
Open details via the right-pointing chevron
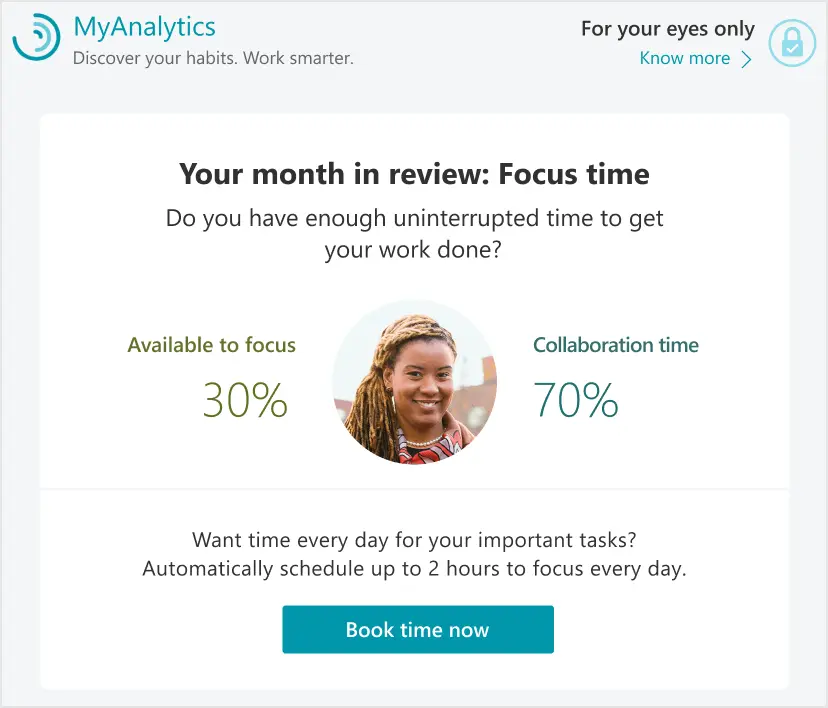pyautogui.click(x=746, y=59)
